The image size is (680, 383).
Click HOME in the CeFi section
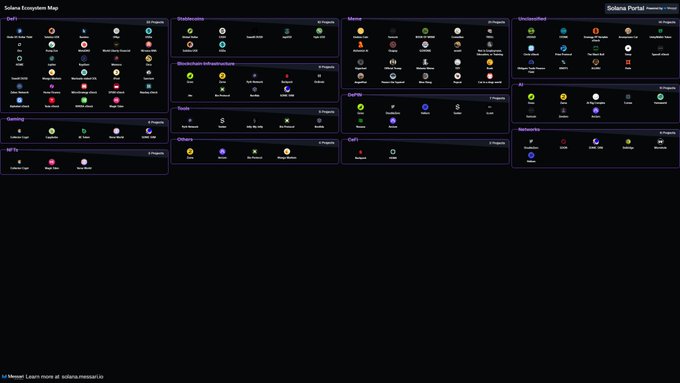(x=392, y=152)
